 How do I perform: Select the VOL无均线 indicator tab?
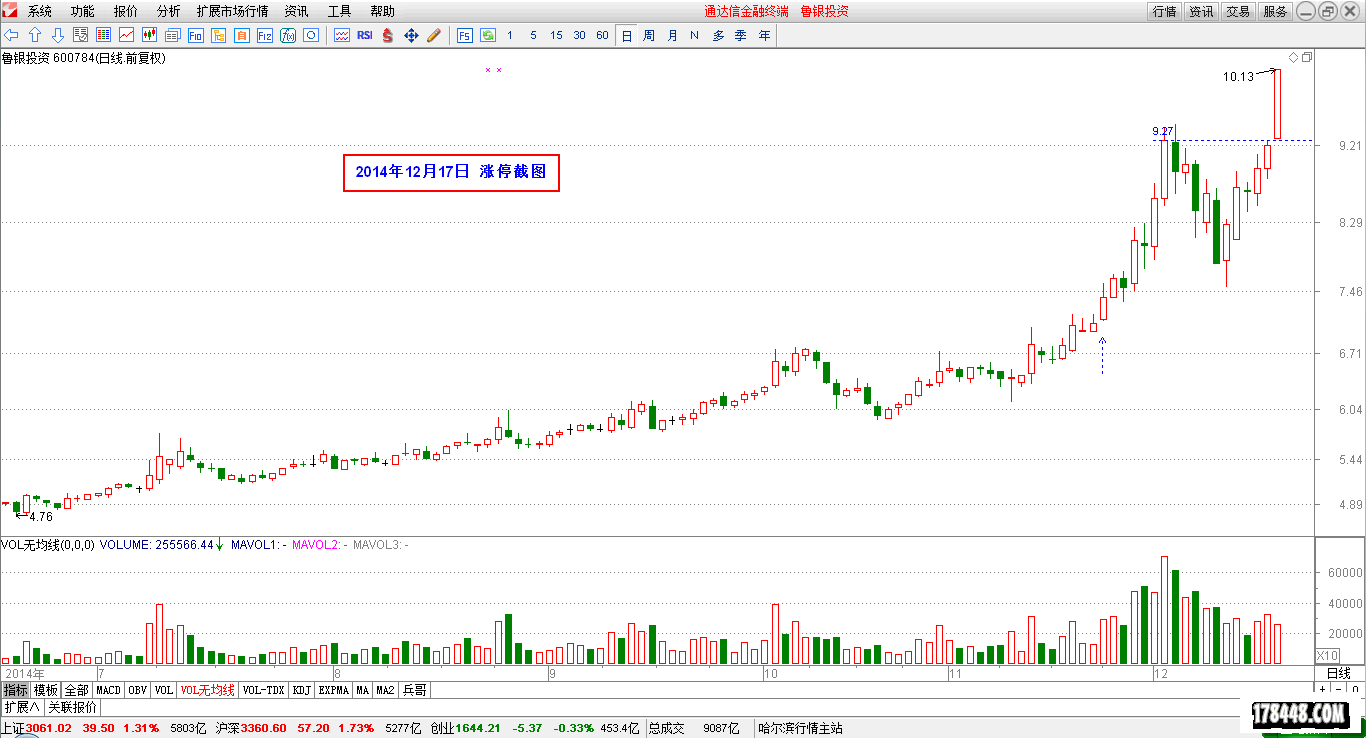pyautogui.click(x=208, y=690)
